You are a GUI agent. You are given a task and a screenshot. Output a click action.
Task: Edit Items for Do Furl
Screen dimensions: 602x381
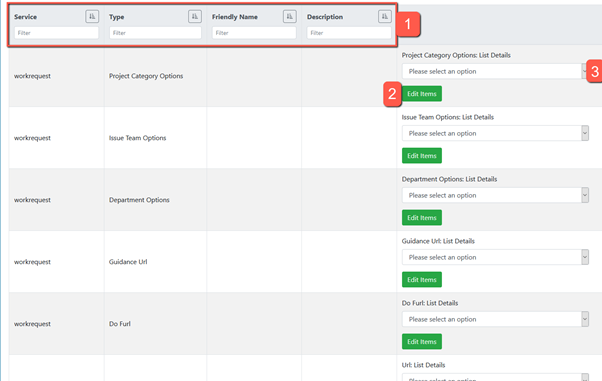(422, 341)
